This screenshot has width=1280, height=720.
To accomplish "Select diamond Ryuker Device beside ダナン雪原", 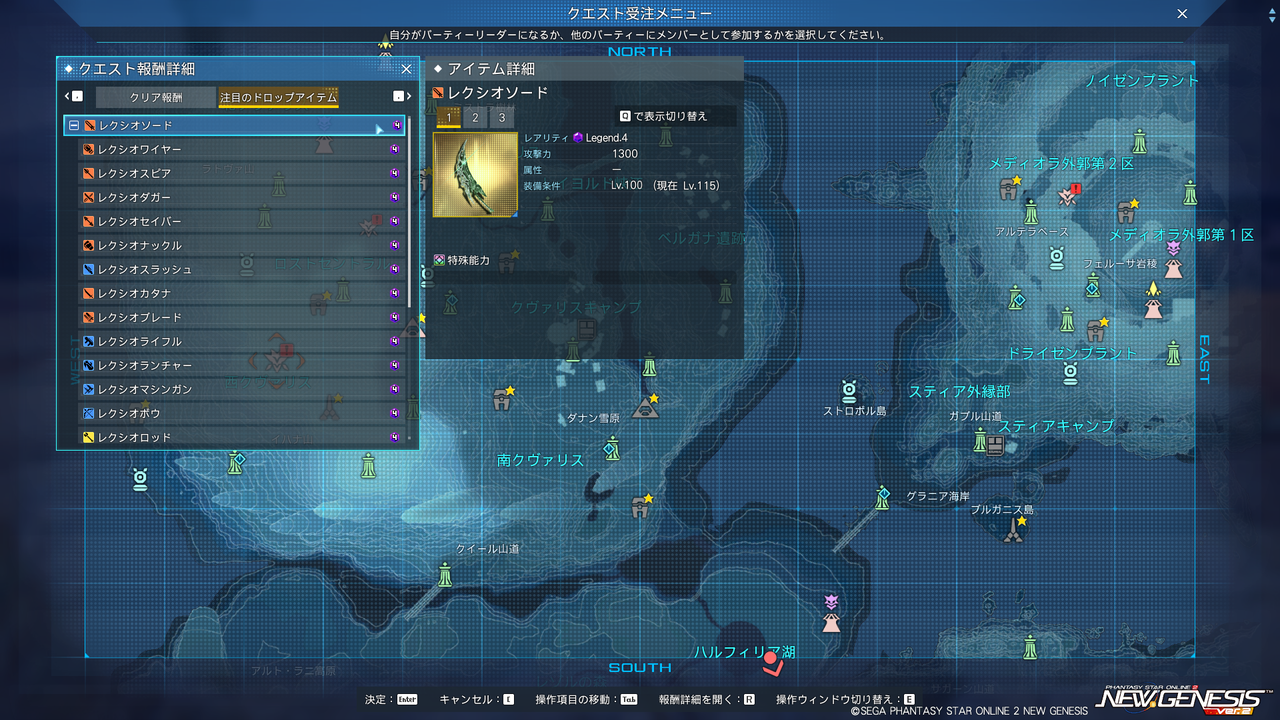I will (612, 448).
